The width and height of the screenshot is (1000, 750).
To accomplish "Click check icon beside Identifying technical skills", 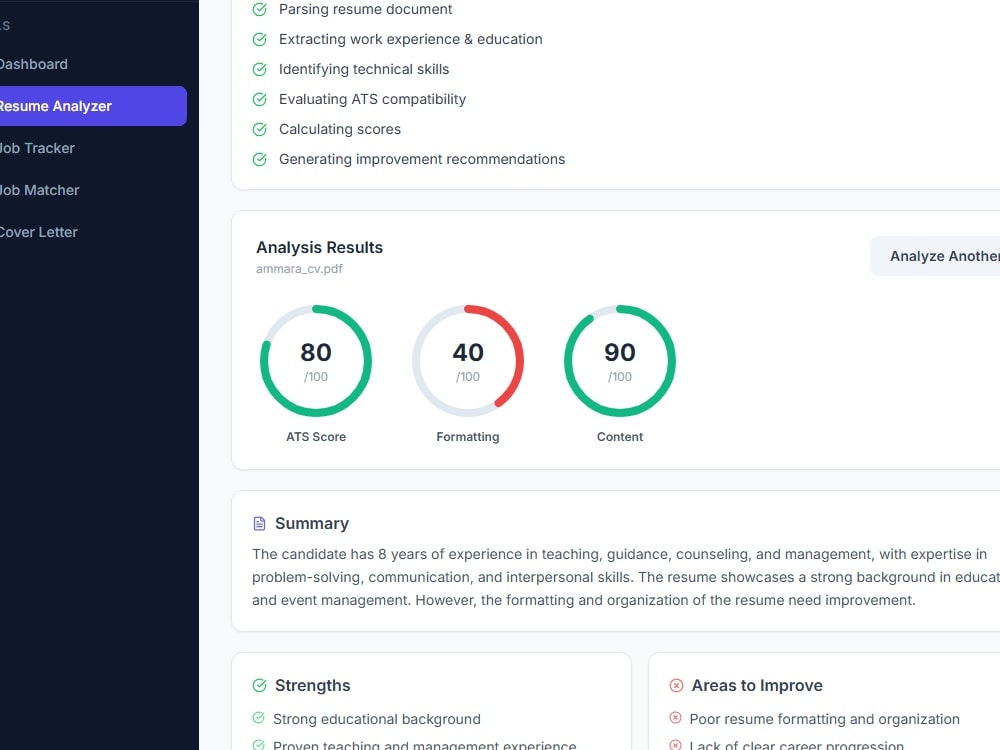I will click(x=260, y=70).
